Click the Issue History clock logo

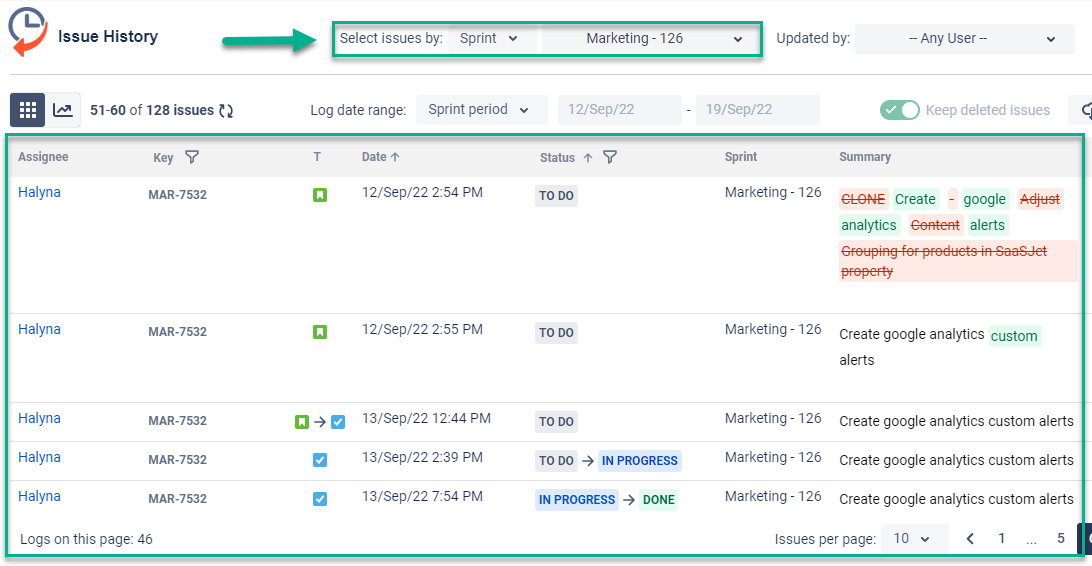coord(28,31)
